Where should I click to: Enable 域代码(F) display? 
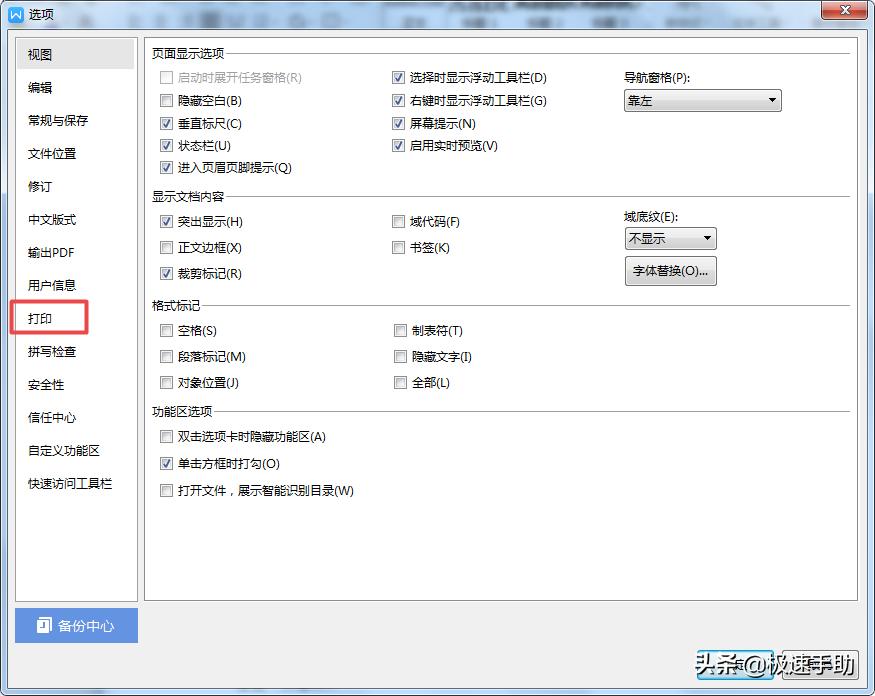tap(399, 221)
